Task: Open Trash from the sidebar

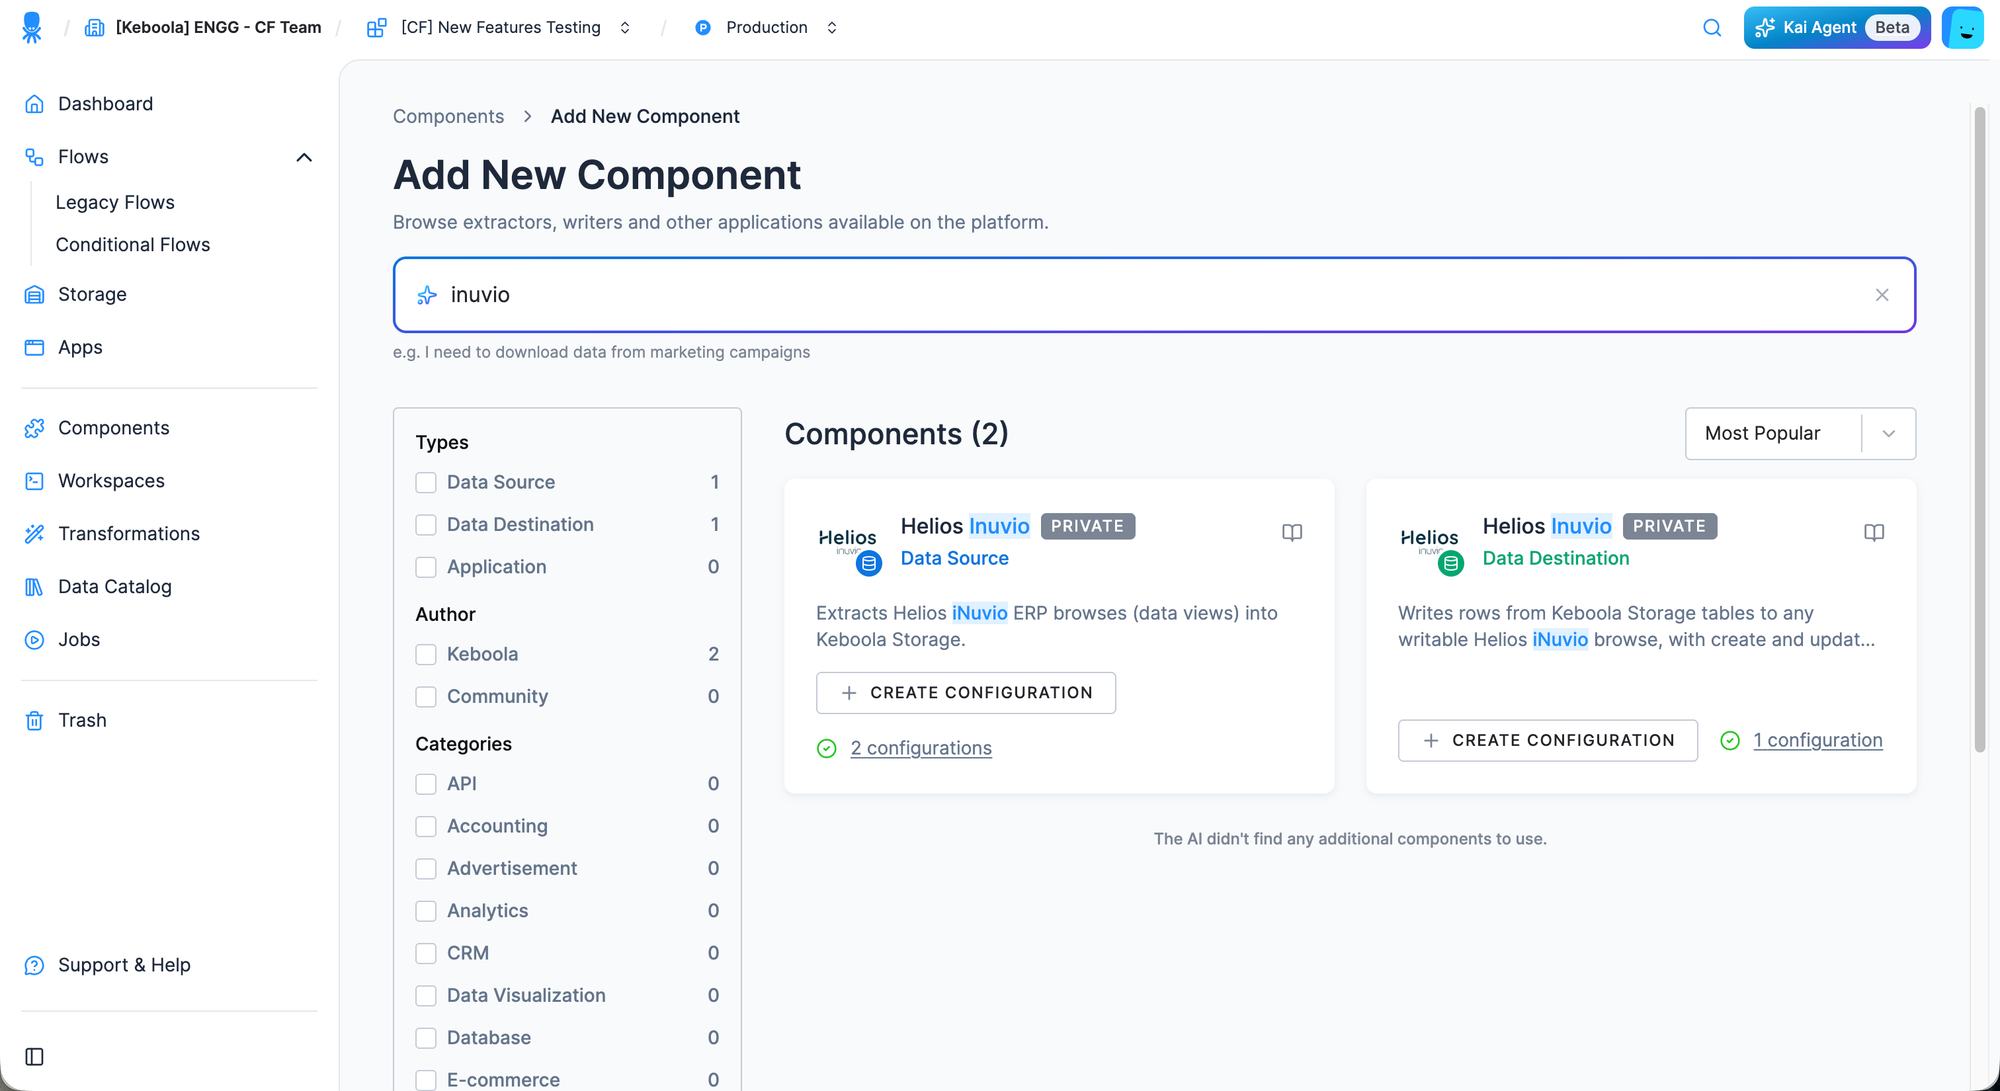Action: [x=82, y=720]
